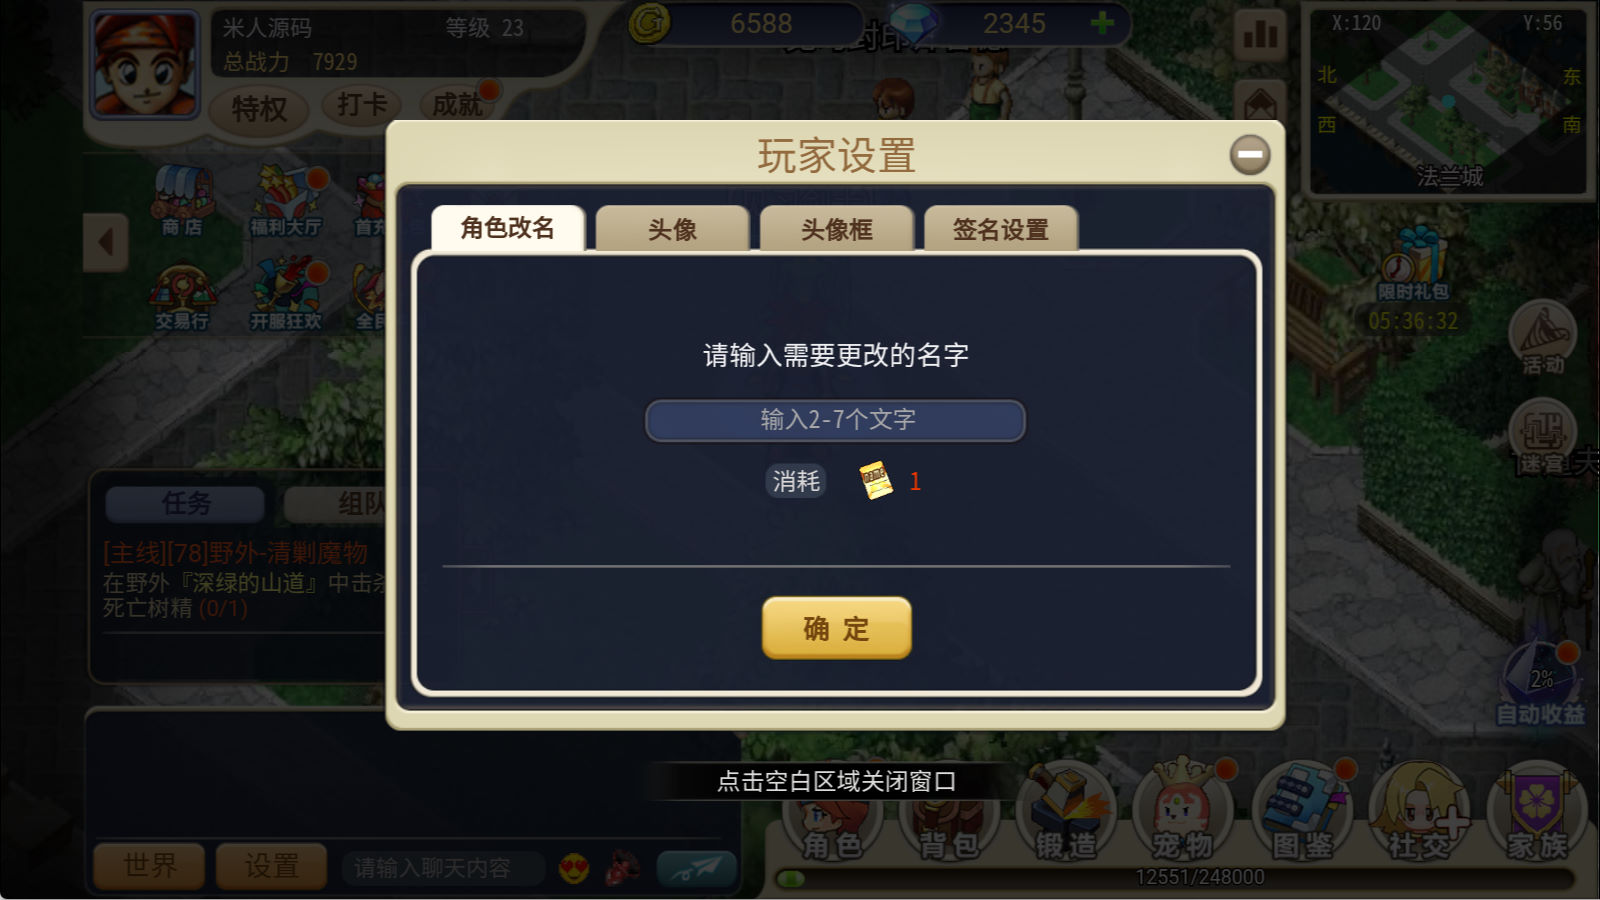Viewport: 1600px width, 900px height.
Task: Switch to the 头像 tab
Action: 672,229
